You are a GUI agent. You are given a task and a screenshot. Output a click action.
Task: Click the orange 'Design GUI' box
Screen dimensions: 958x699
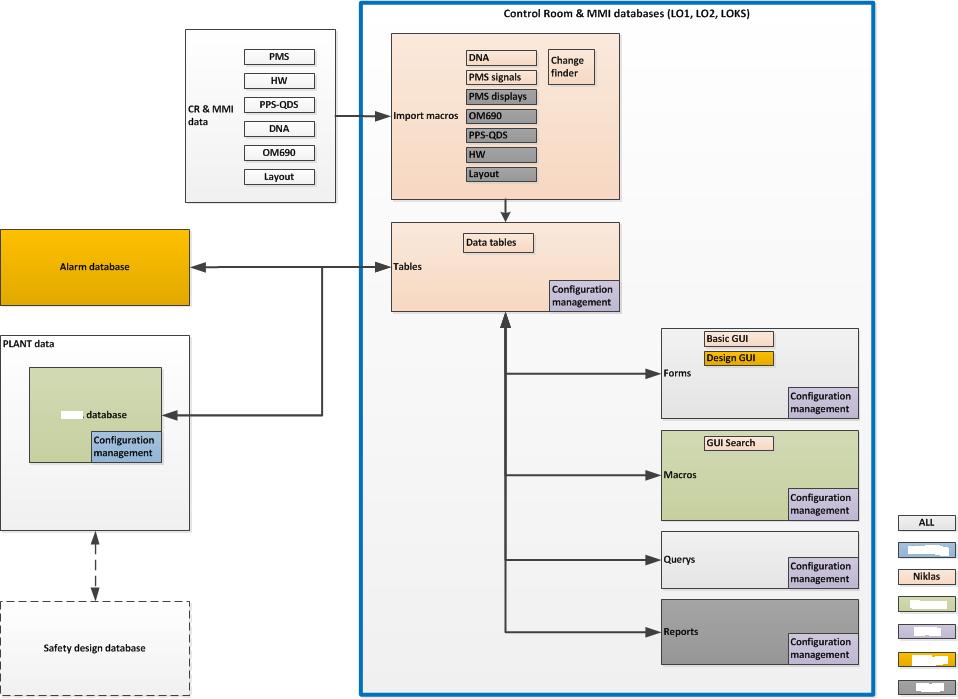[x=739, y=358]
